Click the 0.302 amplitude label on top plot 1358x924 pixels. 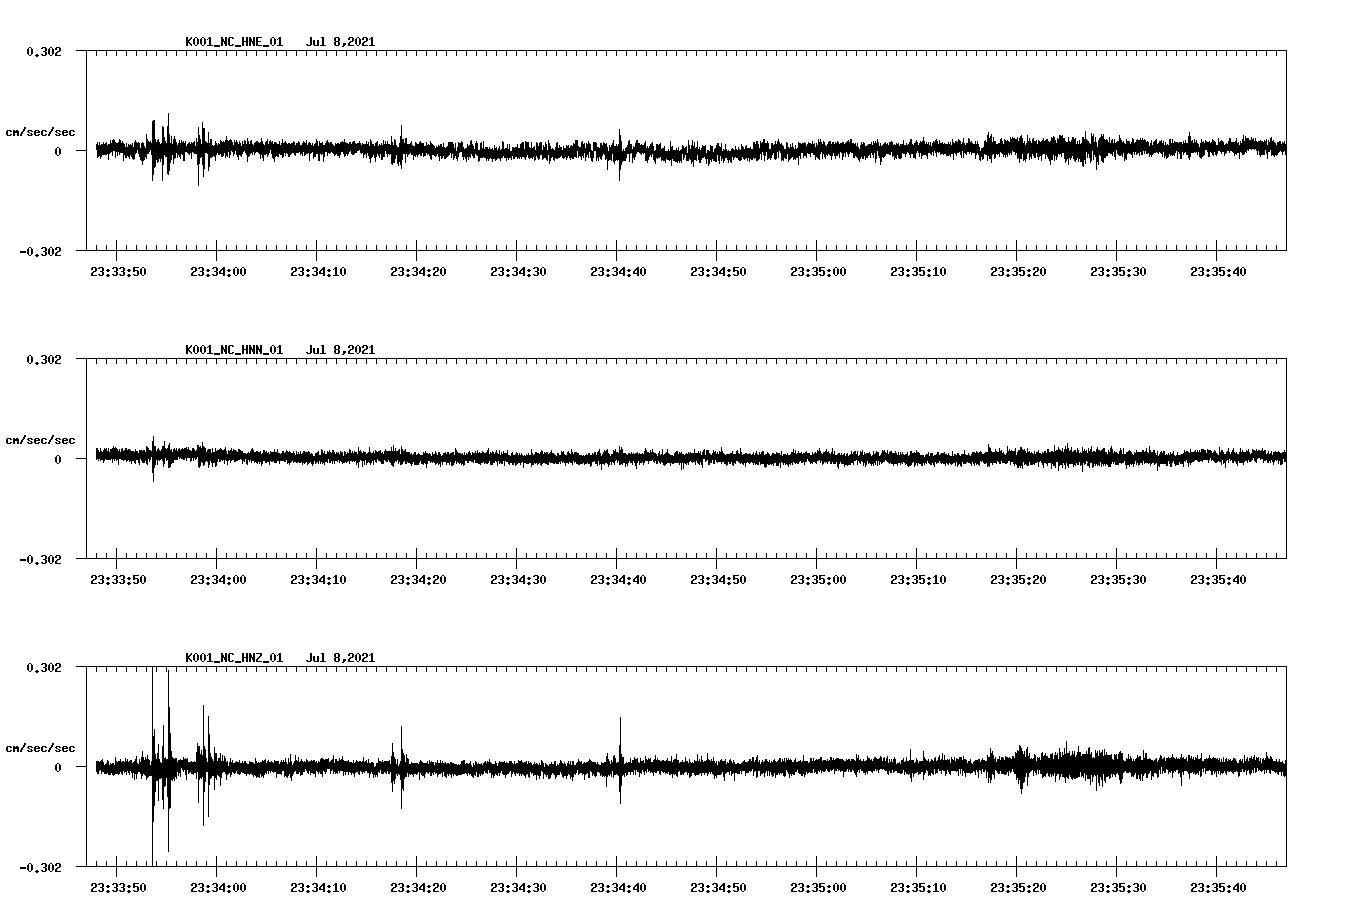46,49
